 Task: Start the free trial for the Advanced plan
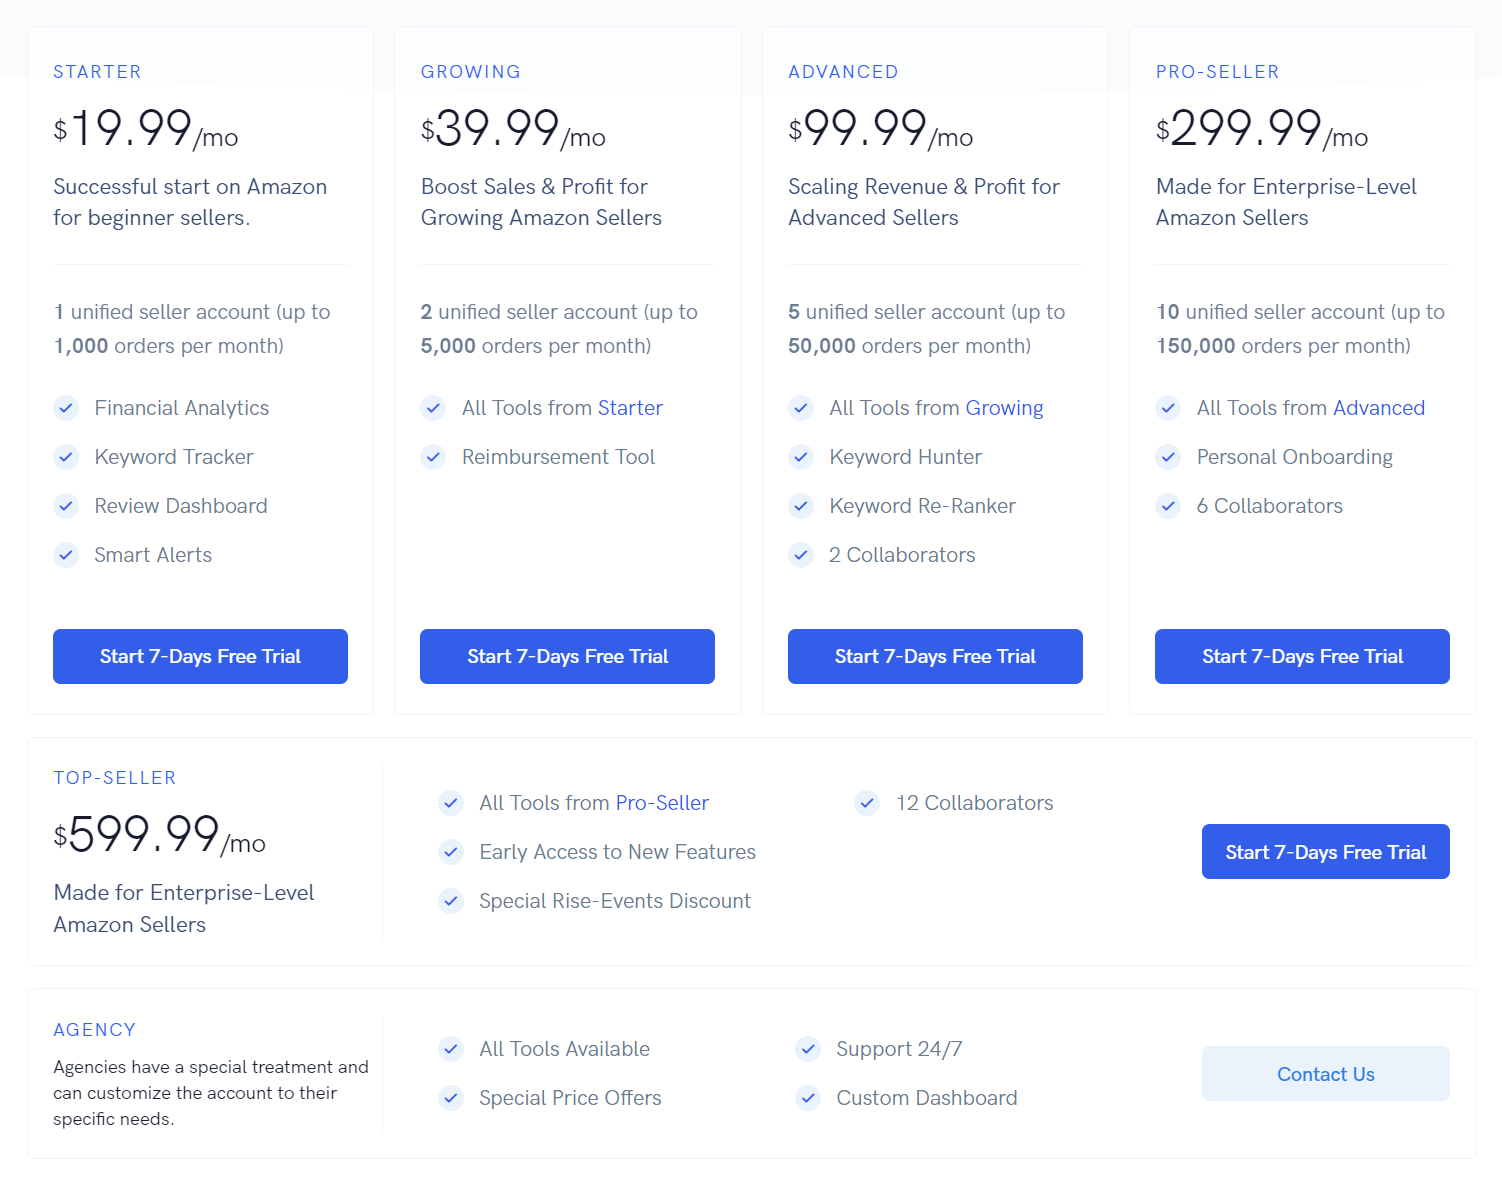[935, 656]
